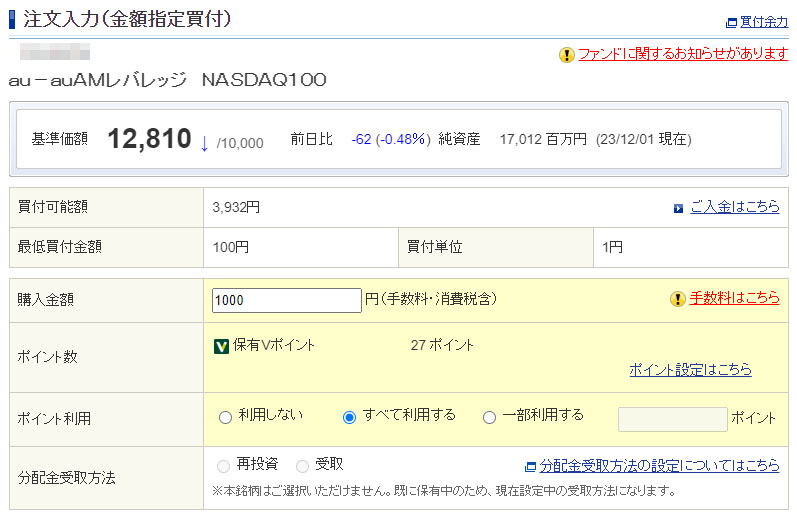Open ファンドに関するお知らせがあります notice link
797x521 pixels.
(x=683, y=54)
